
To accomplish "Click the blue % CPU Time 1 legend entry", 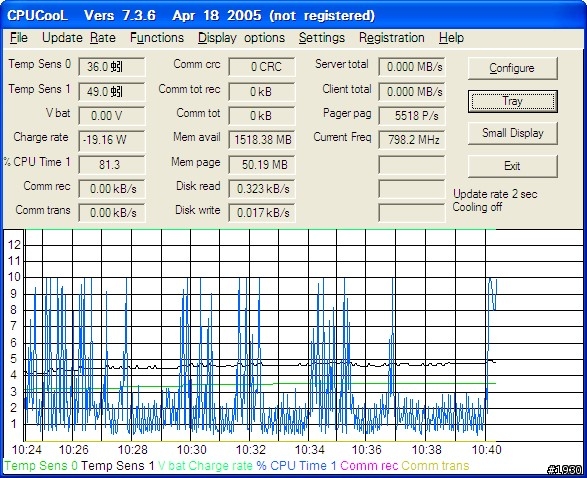I will point(296,466).
